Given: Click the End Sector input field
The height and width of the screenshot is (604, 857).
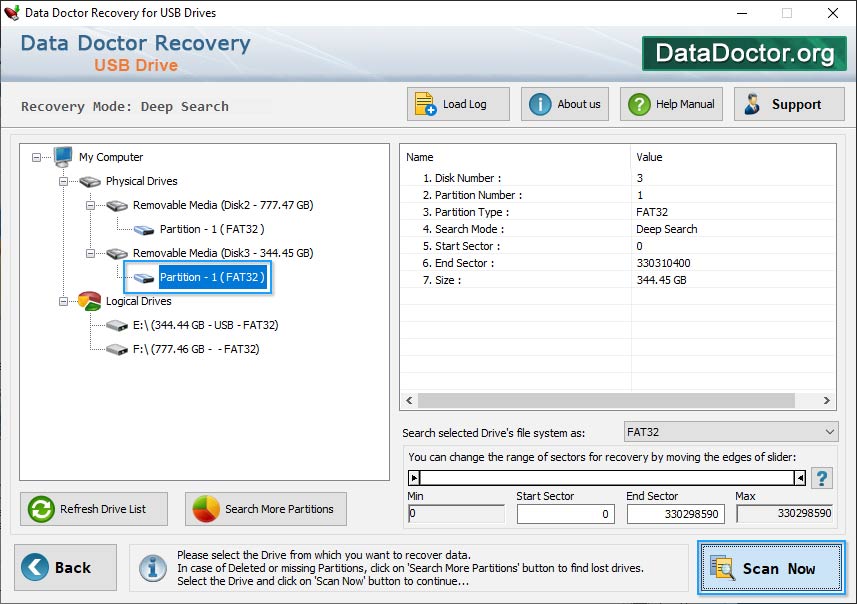Looking at the screenshot, I should 676,514.
